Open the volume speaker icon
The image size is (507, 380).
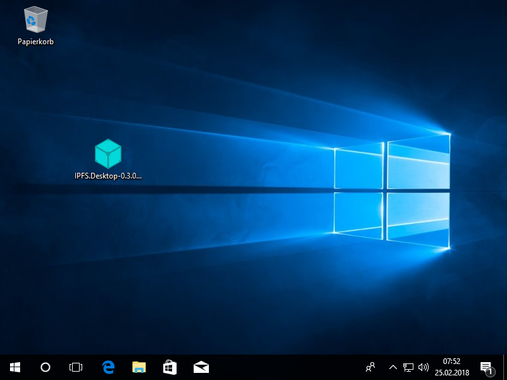coord(423,367)
